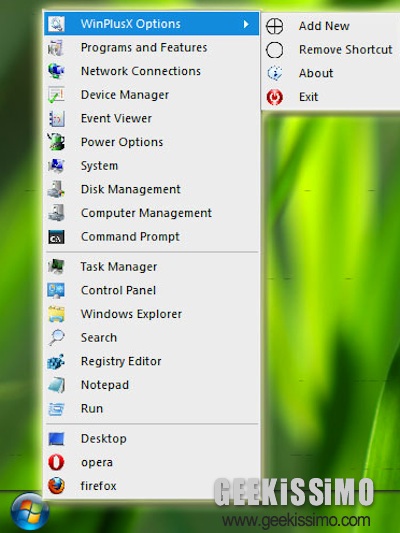Click the Windows Start orb

pos(30,512)
